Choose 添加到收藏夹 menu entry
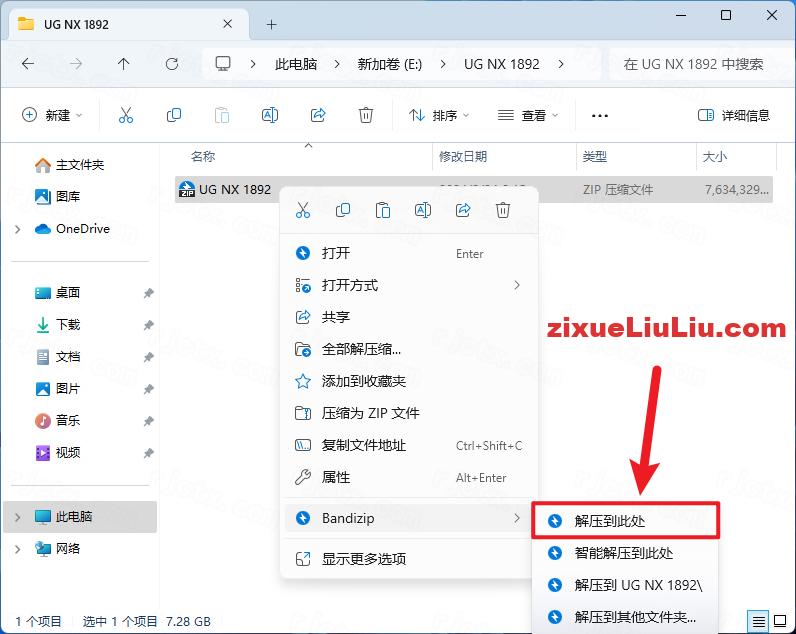796x634 pixels. (x=409, y=381)
